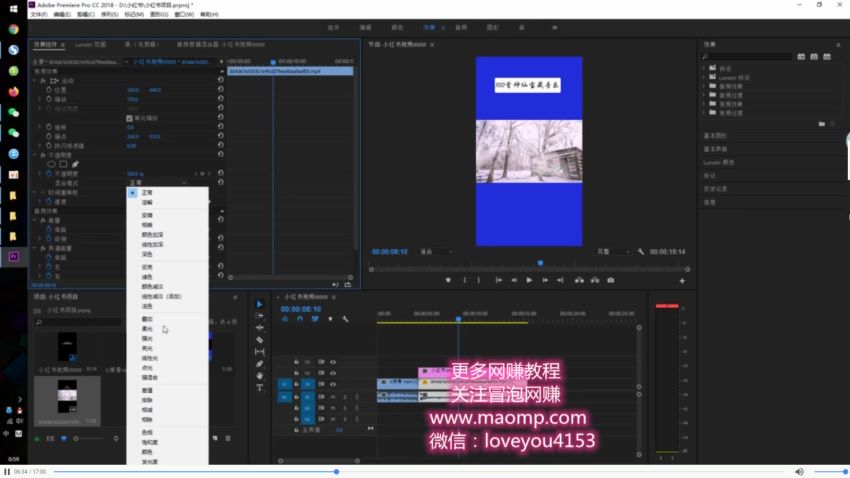Pause the video player
Viewport: 850px width, 478px height.
click(7, 471)
